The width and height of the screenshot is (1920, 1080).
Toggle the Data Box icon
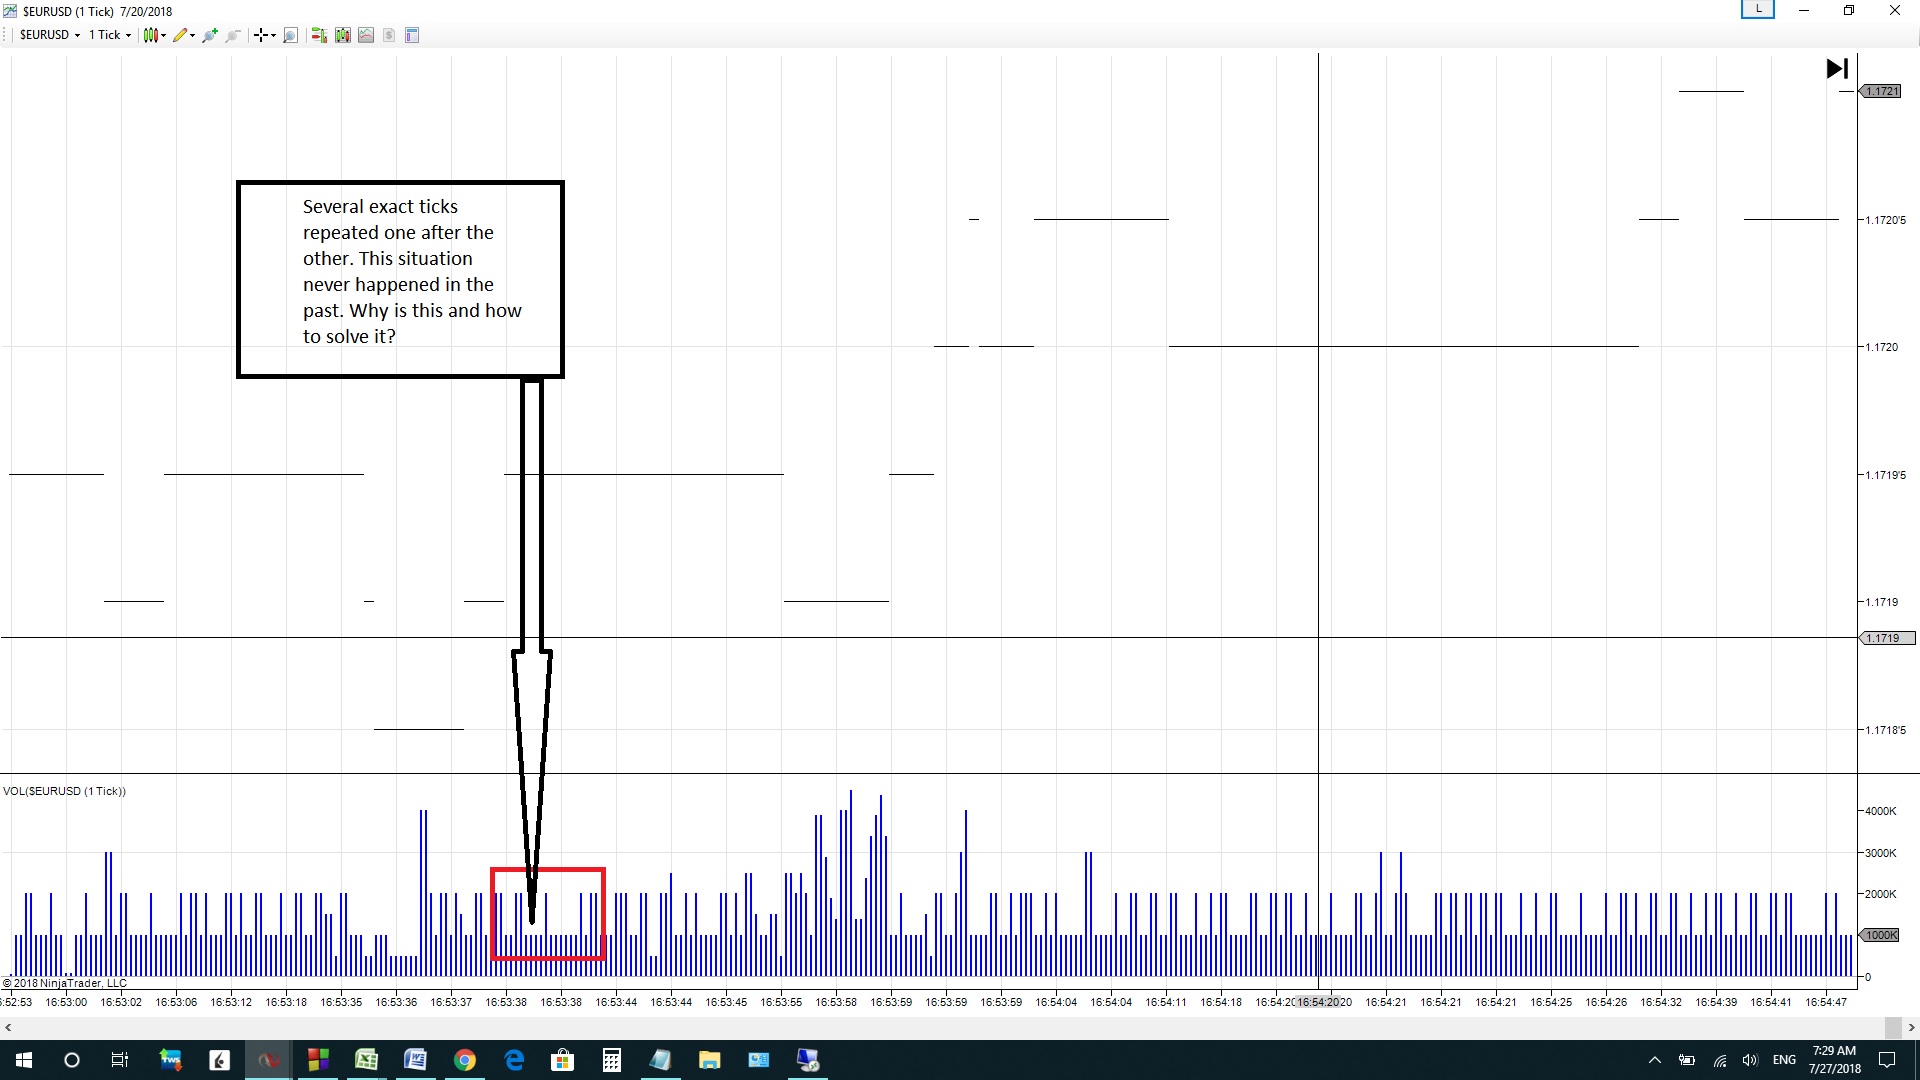(412, 35)
